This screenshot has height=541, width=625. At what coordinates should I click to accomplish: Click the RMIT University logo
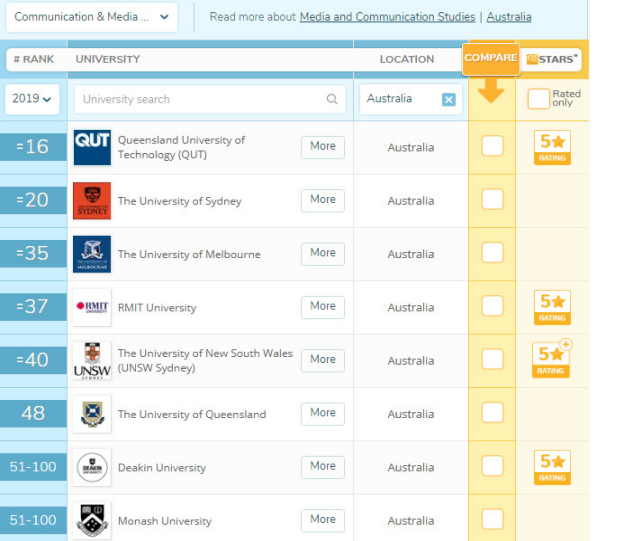click(x=92, y=307)
